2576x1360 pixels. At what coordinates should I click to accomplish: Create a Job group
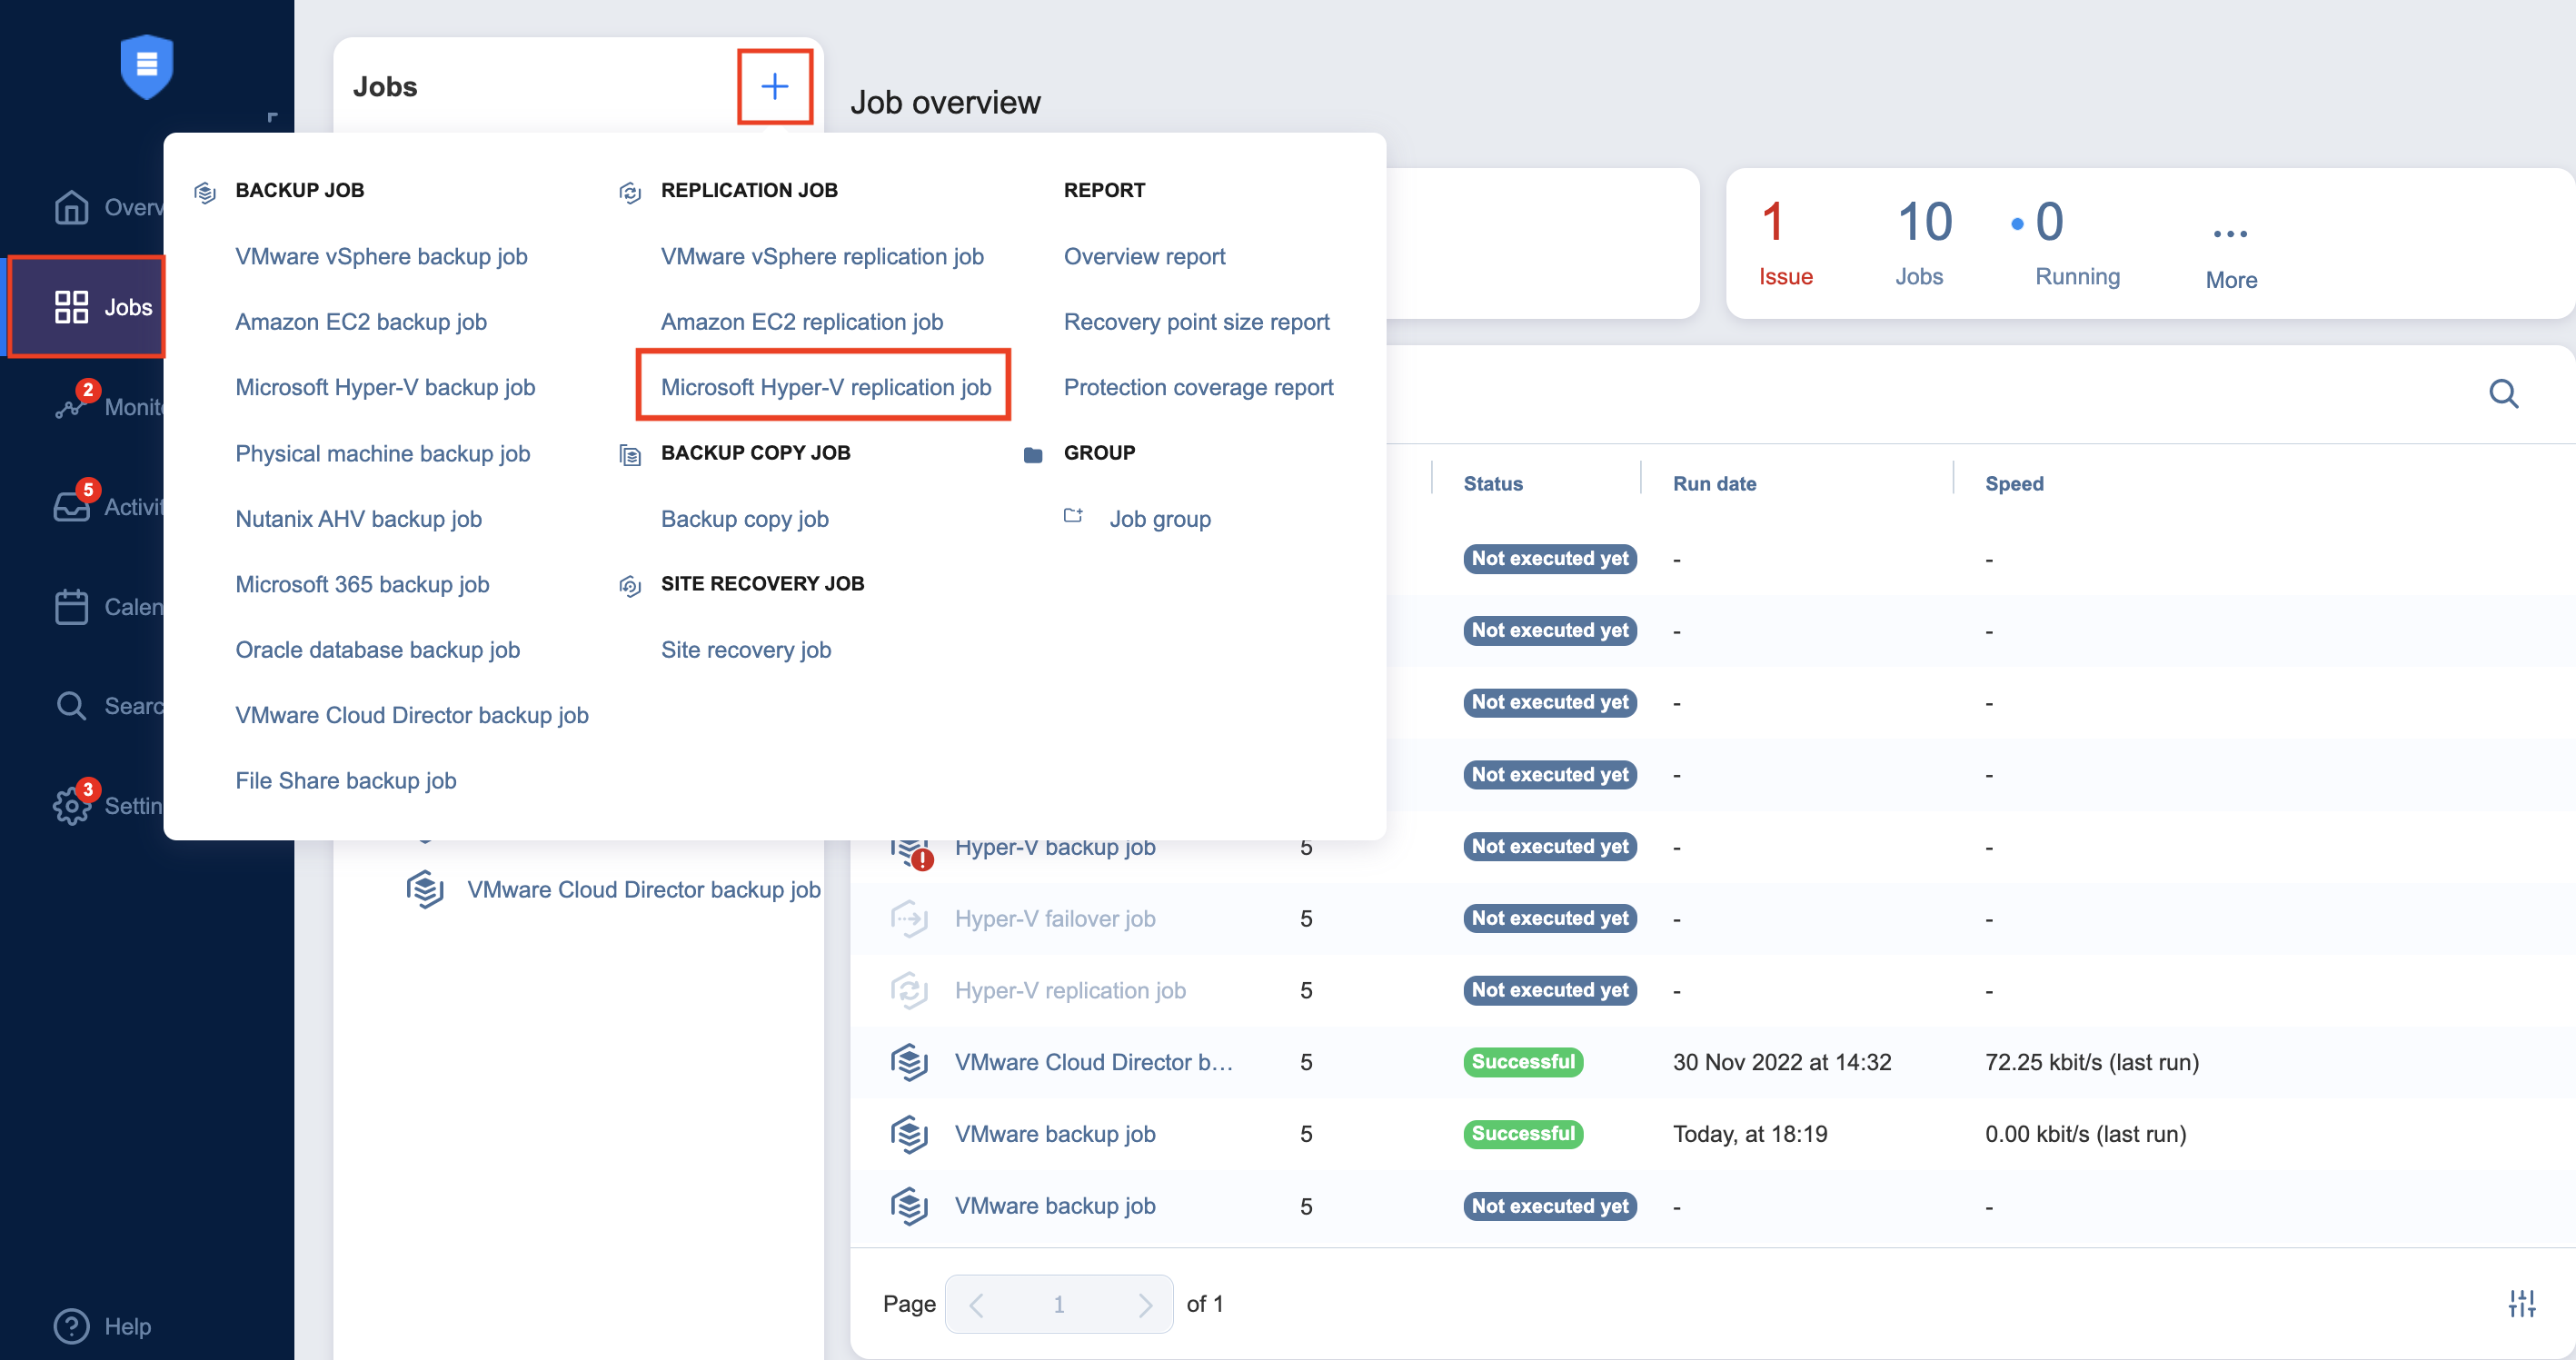click(x=1160, y=519)
